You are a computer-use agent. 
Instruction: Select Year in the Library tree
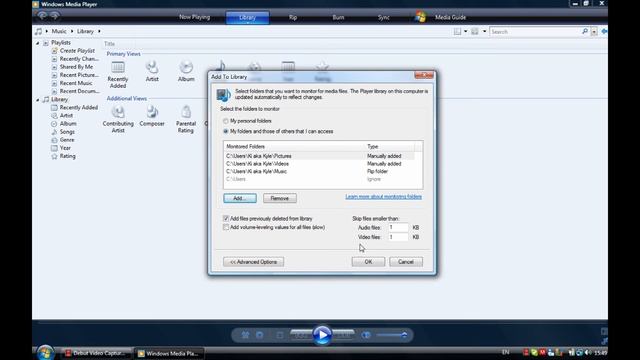[x=65, y=148]
